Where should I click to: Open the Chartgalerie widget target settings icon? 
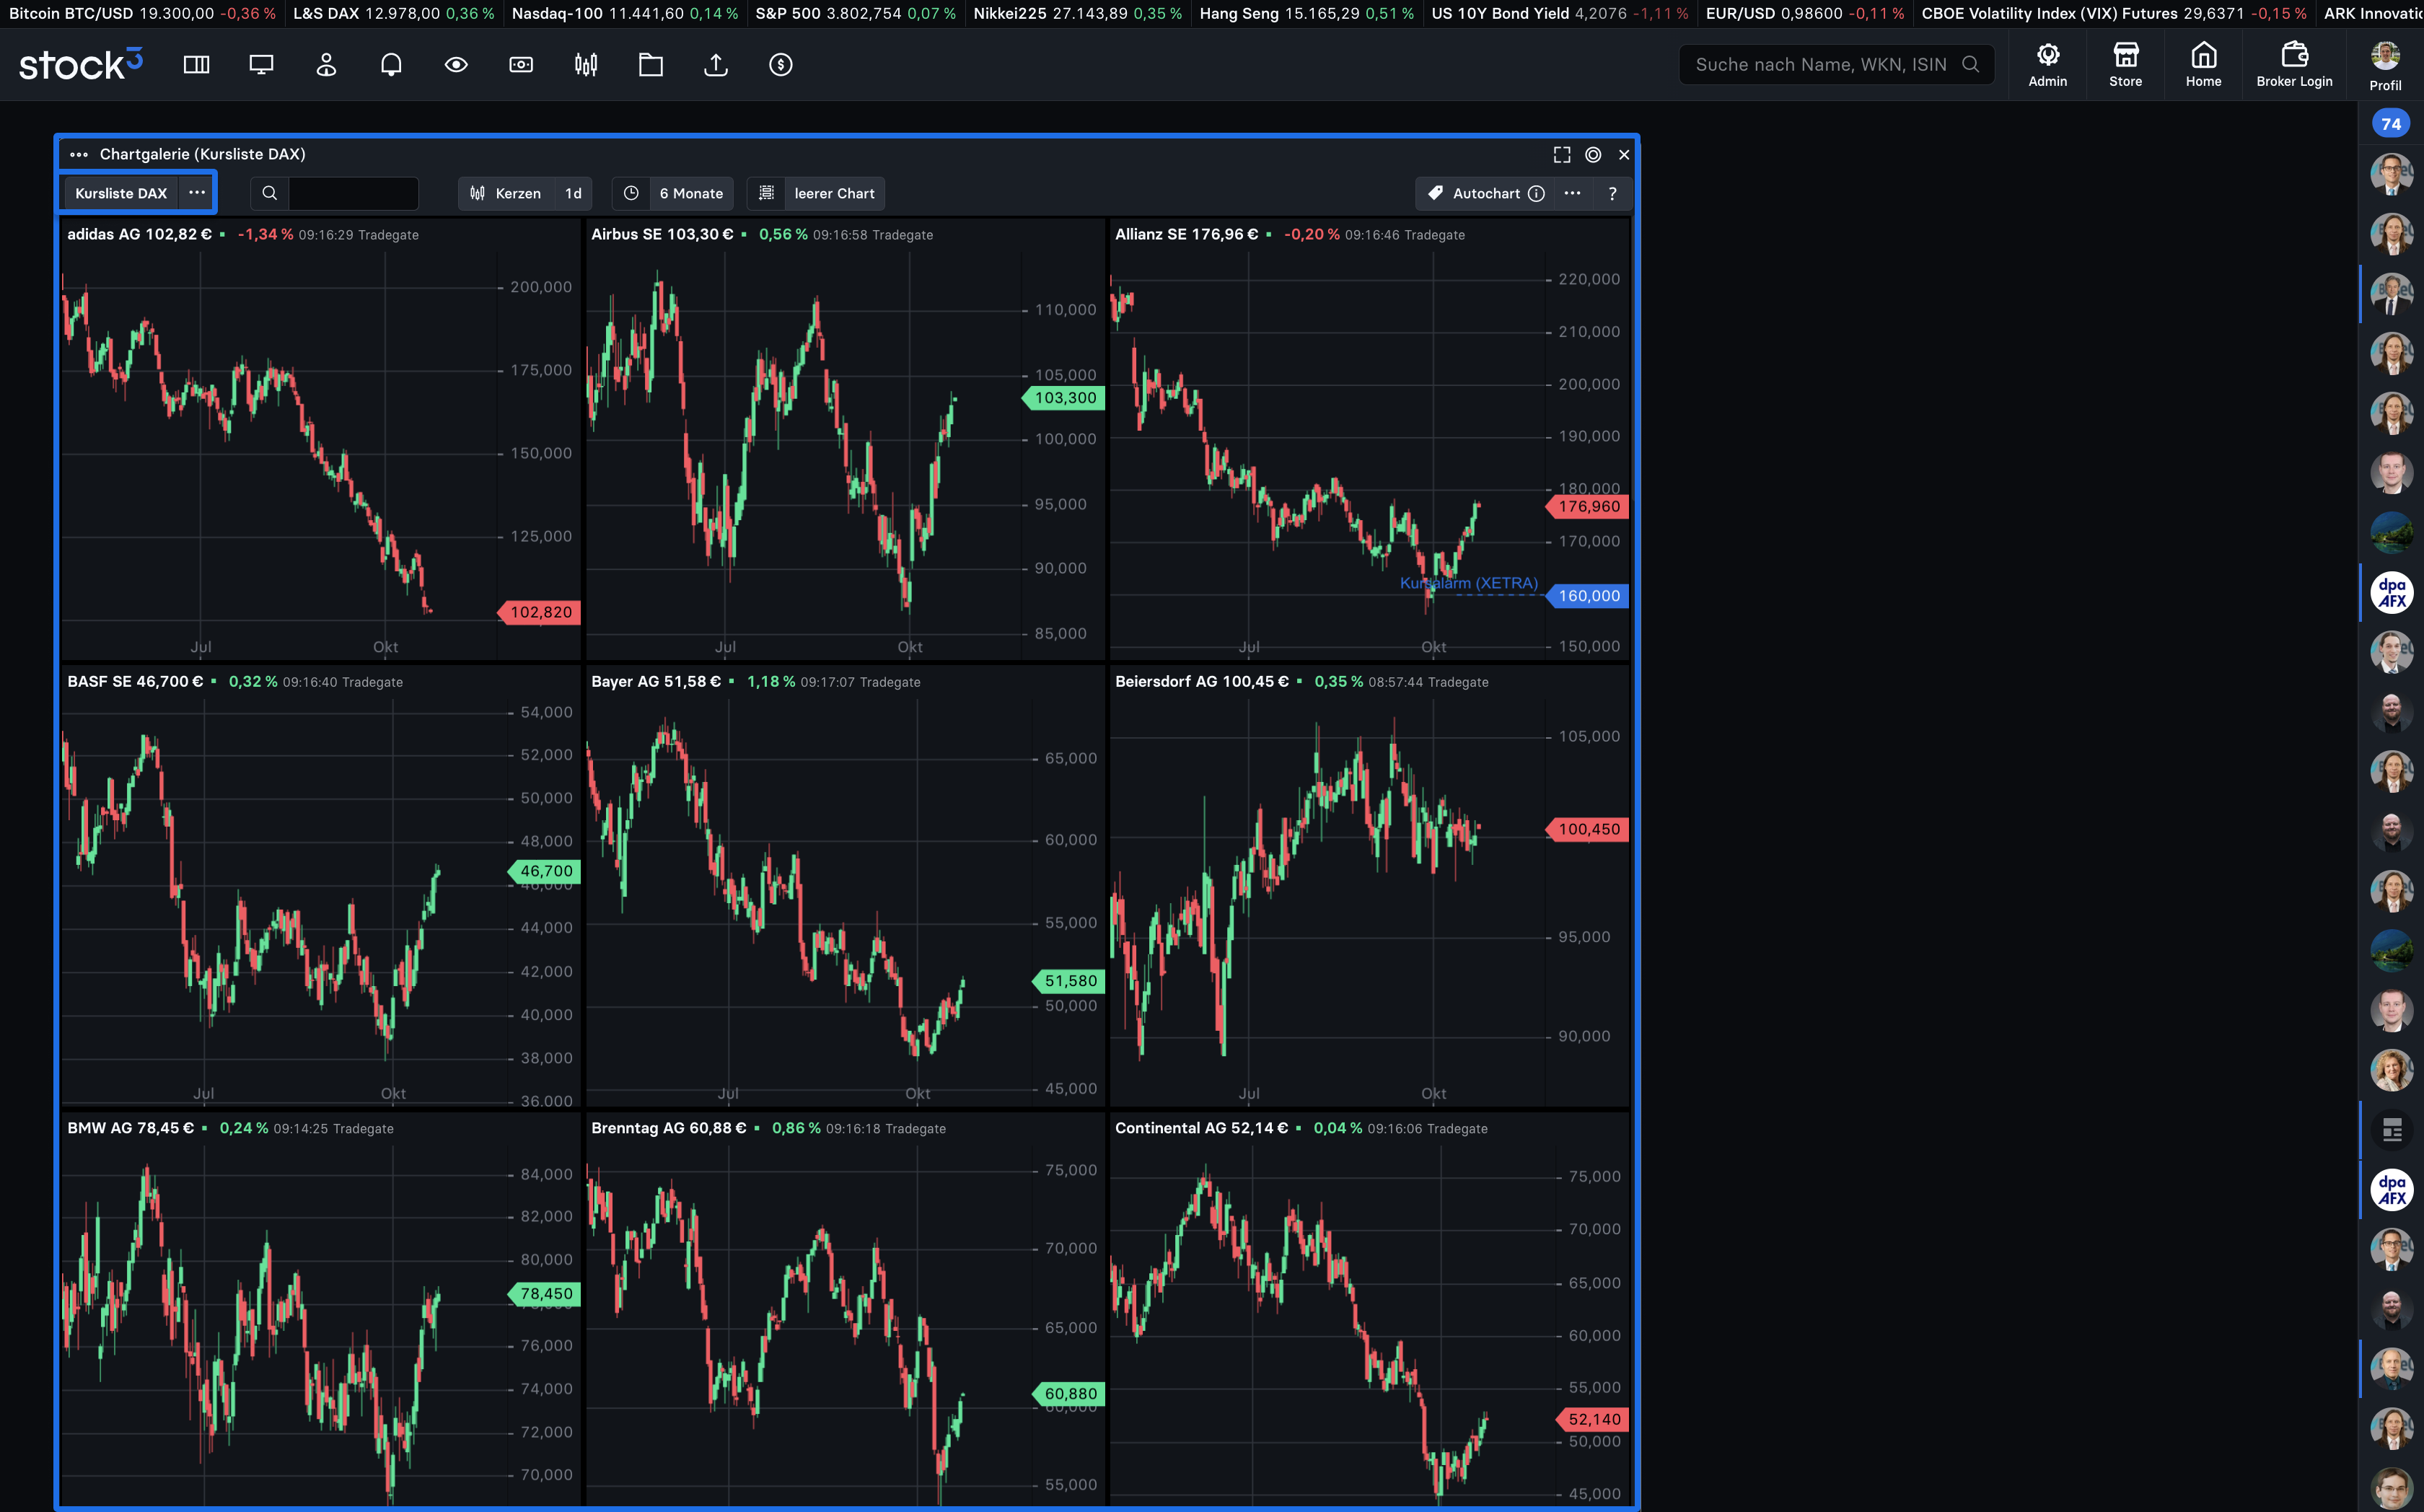click(1593, 154)
